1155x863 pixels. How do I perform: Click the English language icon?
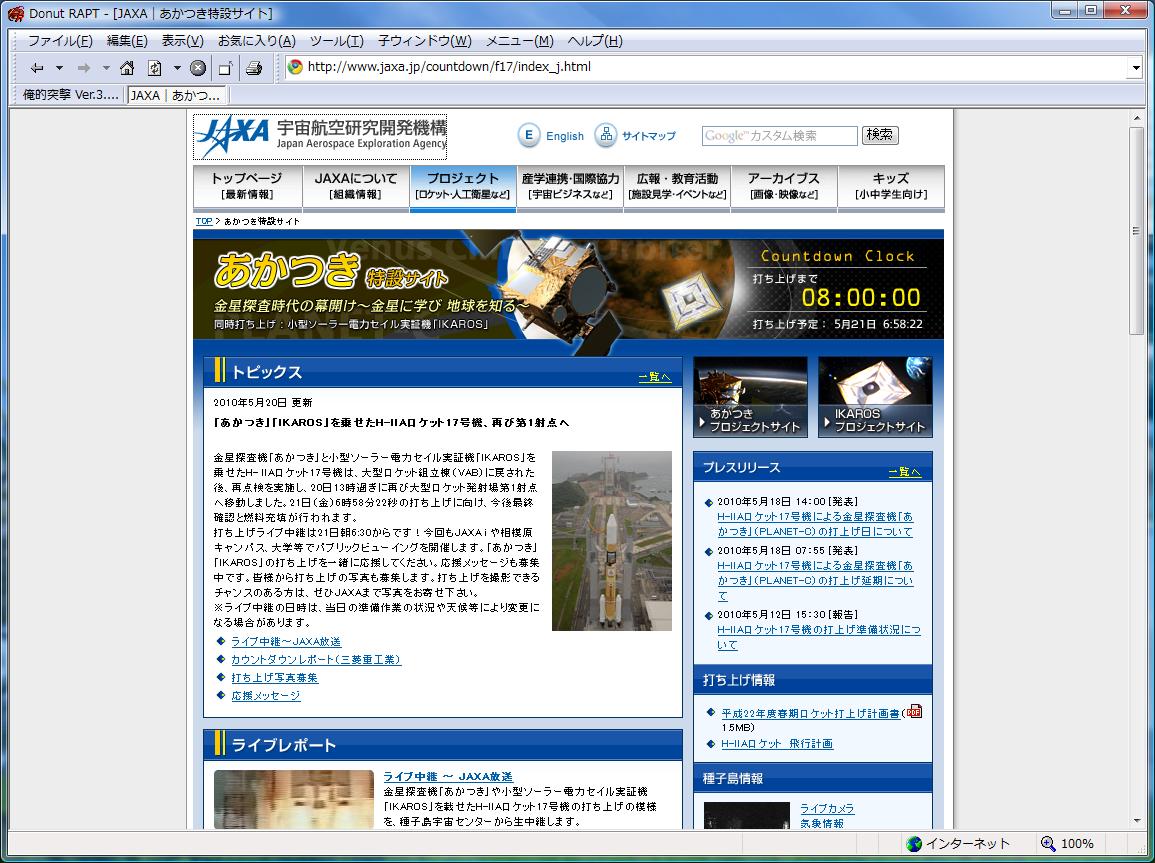[528, 135]
